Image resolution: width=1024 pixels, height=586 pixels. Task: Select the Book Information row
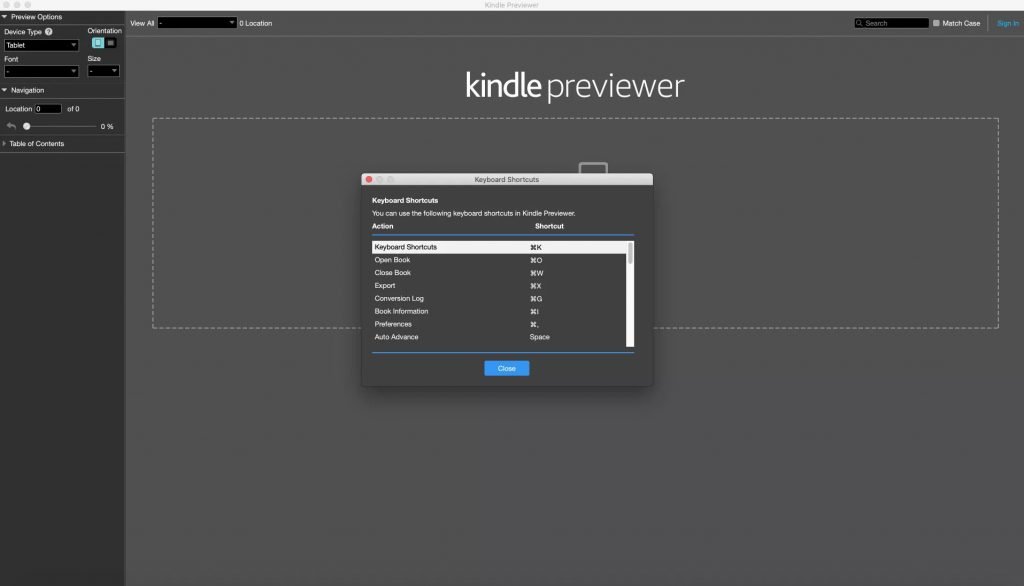click(x=499, y=312)
